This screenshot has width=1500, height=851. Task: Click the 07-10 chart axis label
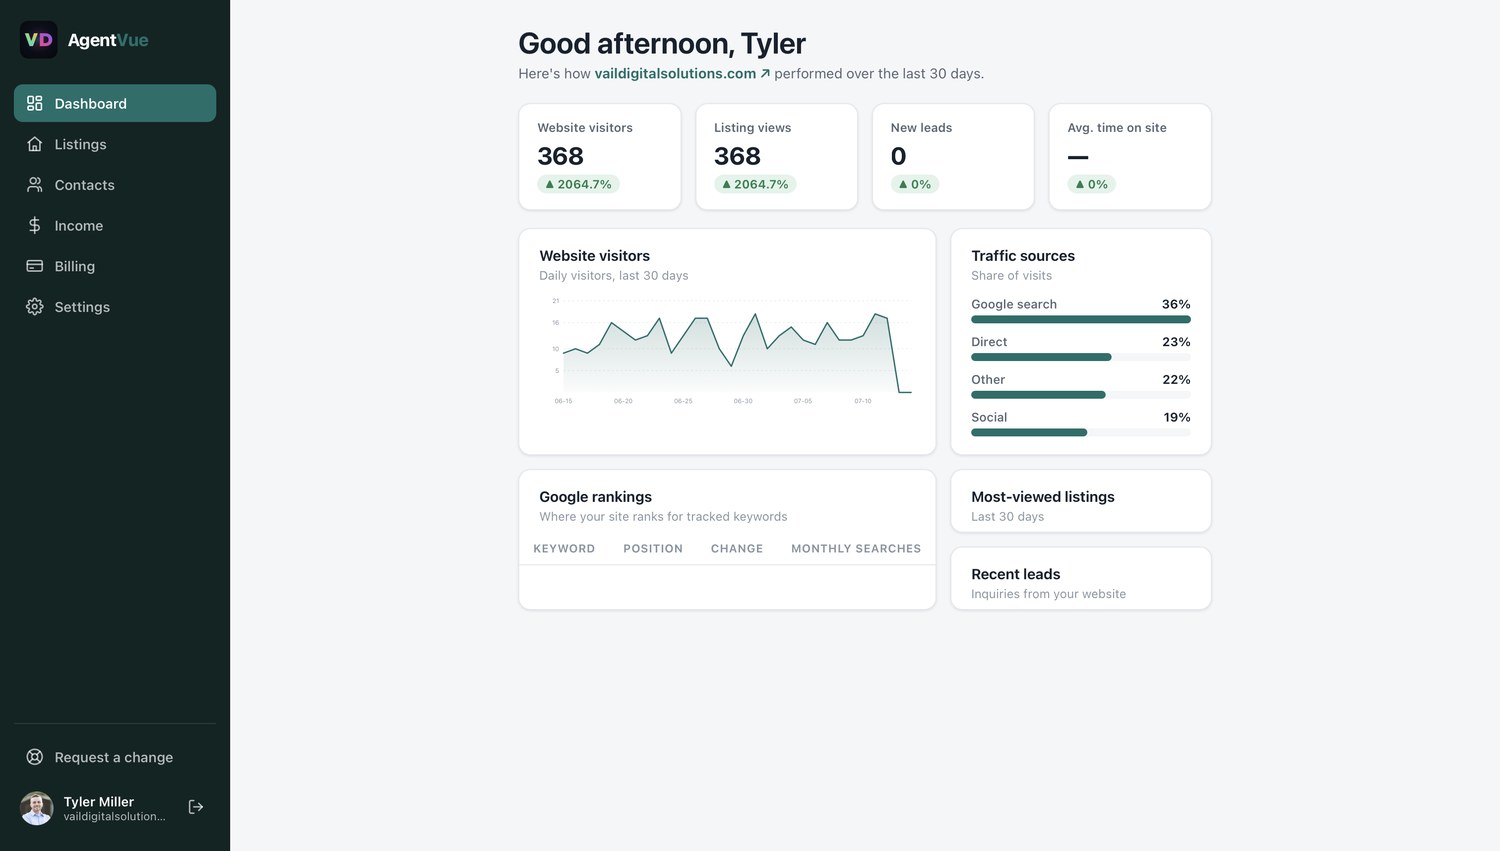[x=863, y=401]
